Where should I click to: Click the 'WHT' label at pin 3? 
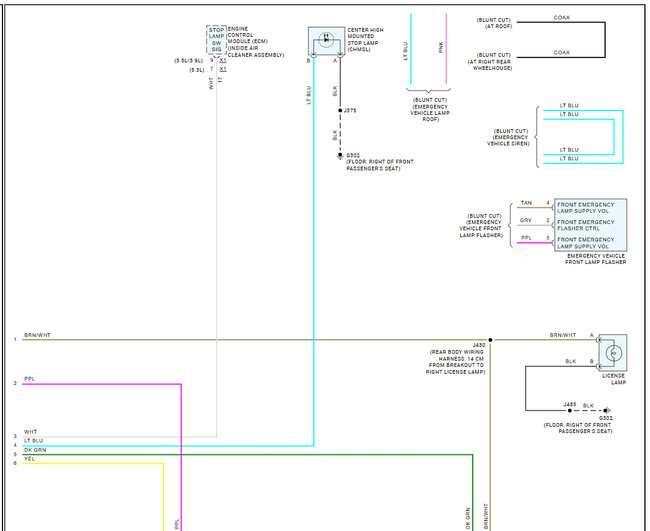pos(30,432)
